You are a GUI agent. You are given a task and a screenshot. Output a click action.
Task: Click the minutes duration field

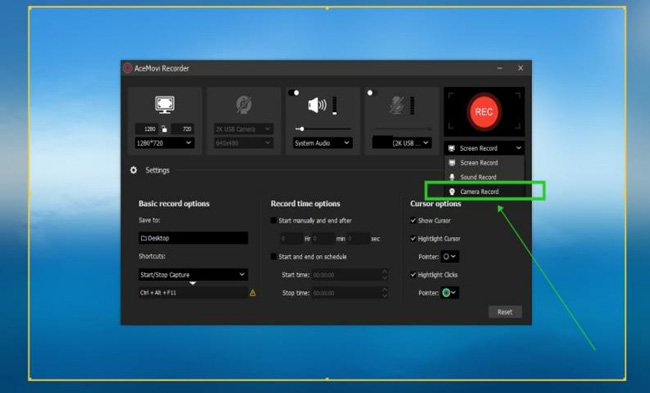click(x=324, y=238)
